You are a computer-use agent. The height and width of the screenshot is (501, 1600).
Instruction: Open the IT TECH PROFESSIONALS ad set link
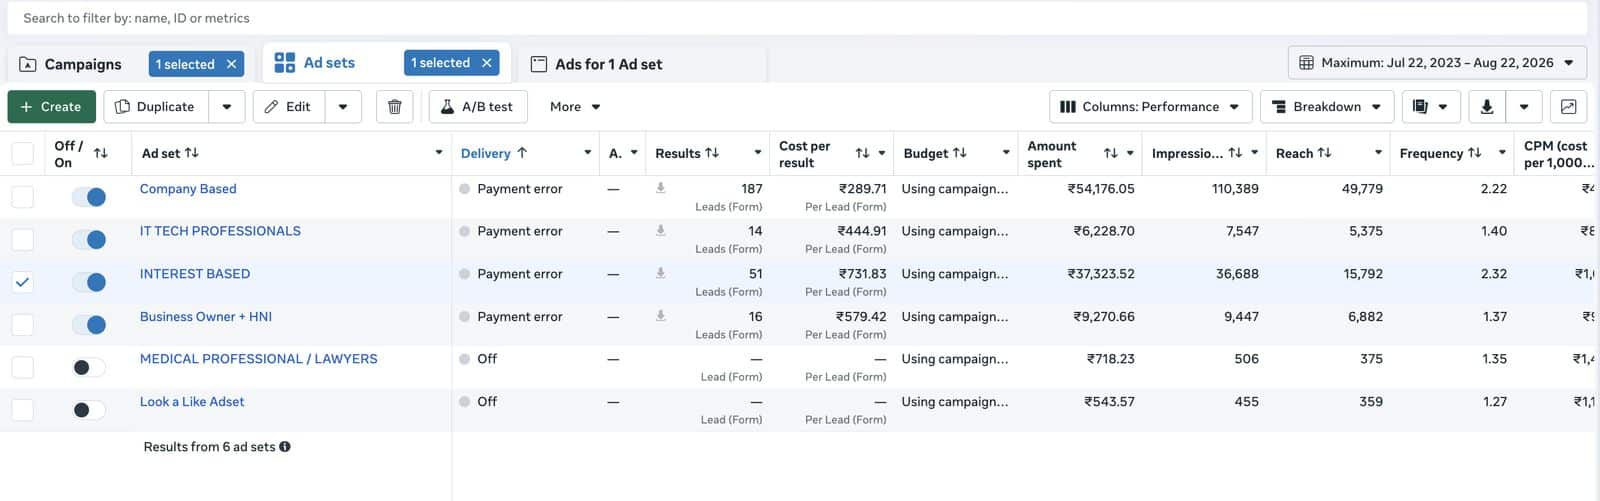pyautogui.click(x=220, y=231)
